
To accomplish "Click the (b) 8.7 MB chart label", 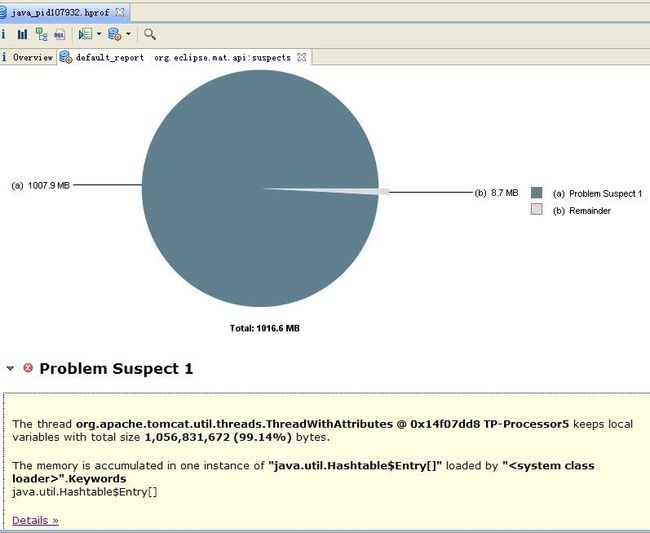I will coord(496,193).
